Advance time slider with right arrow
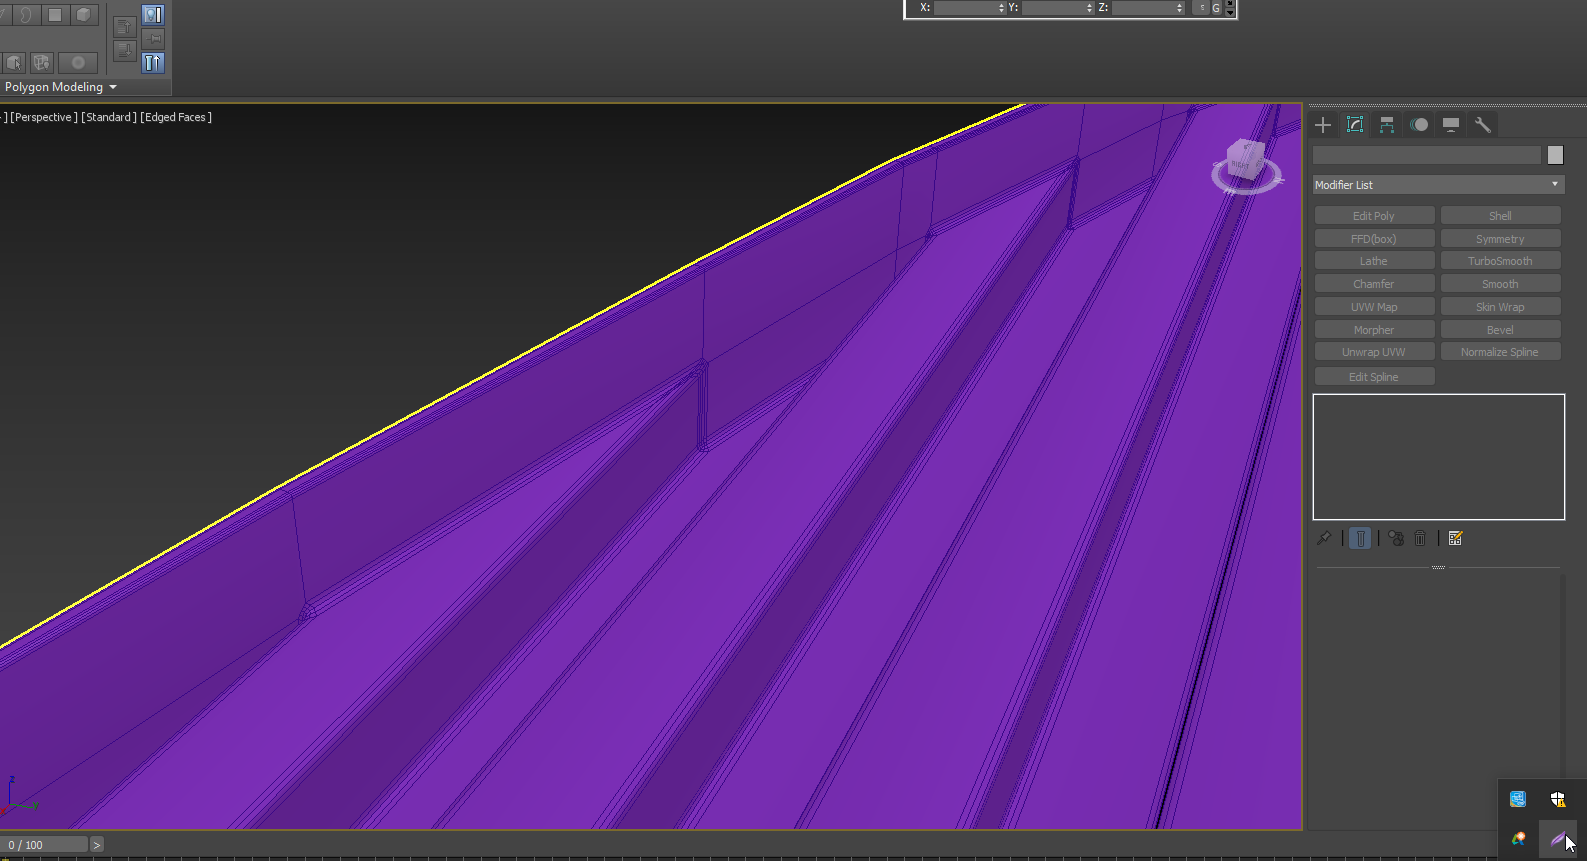This screenshot has height=861, width=1587. coord(97,845)
